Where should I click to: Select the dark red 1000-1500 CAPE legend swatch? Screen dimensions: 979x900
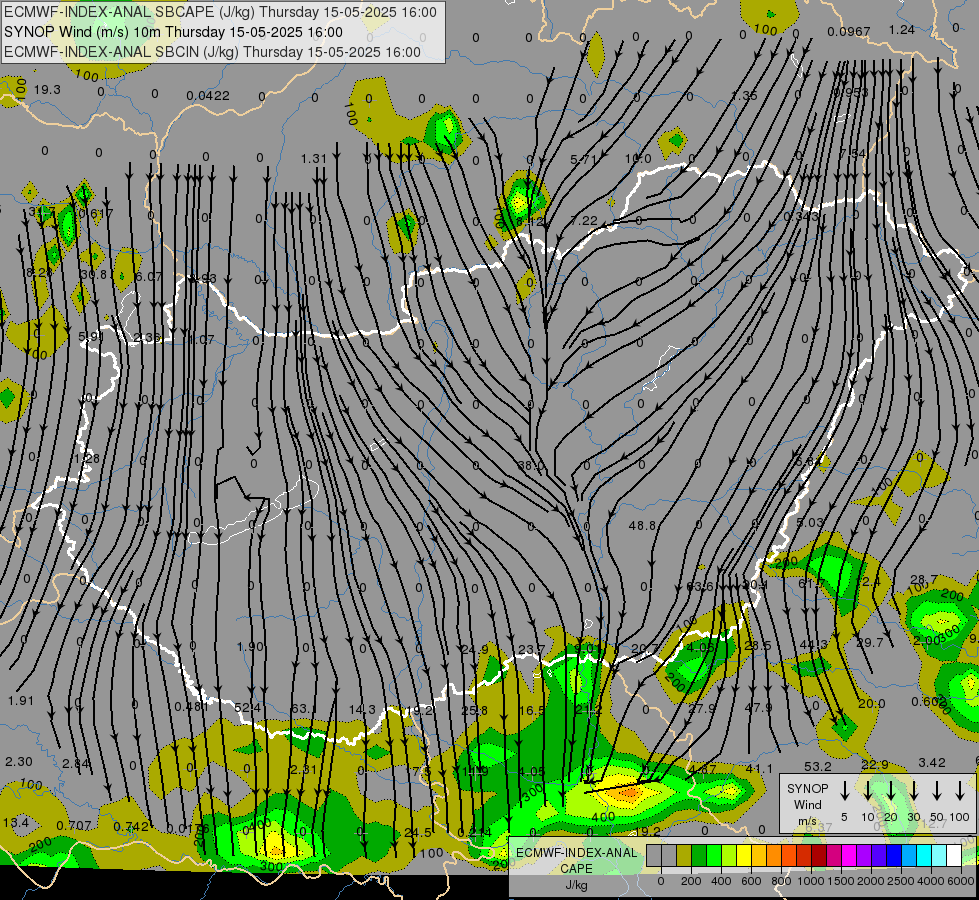pos(819,856)
